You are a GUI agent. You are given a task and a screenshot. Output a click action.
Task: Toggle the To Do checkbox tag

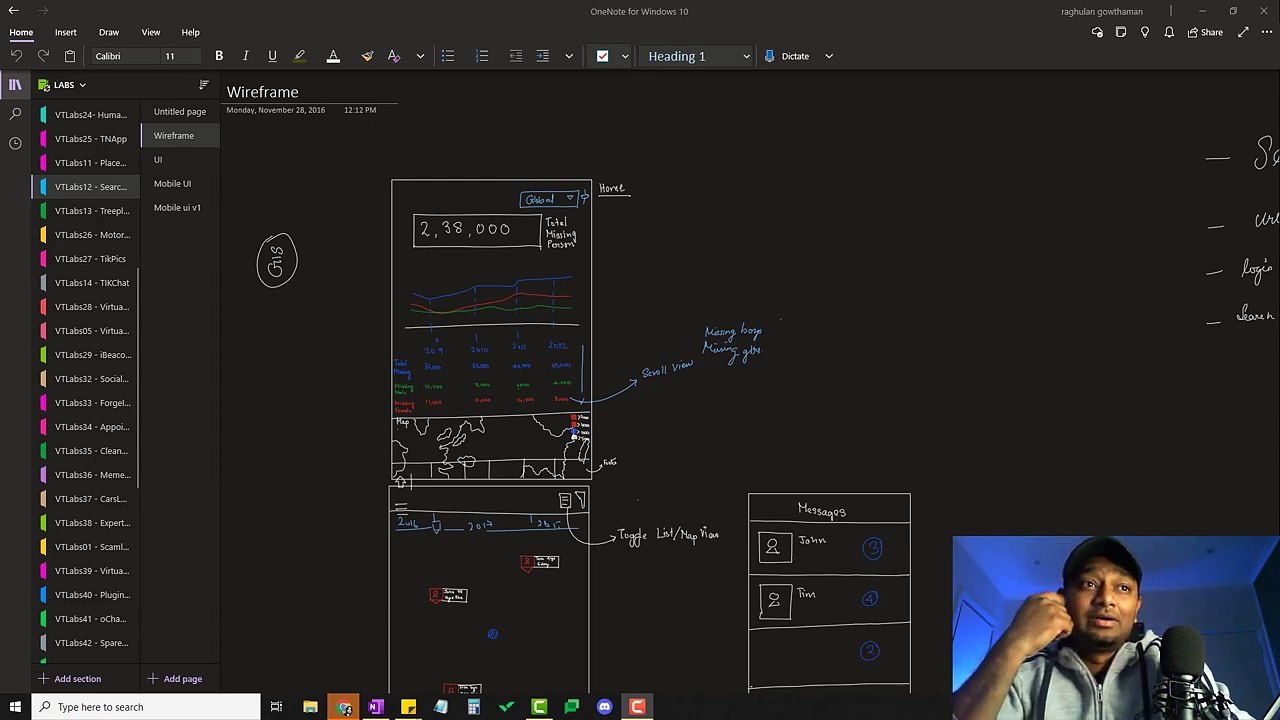point(602,56)
